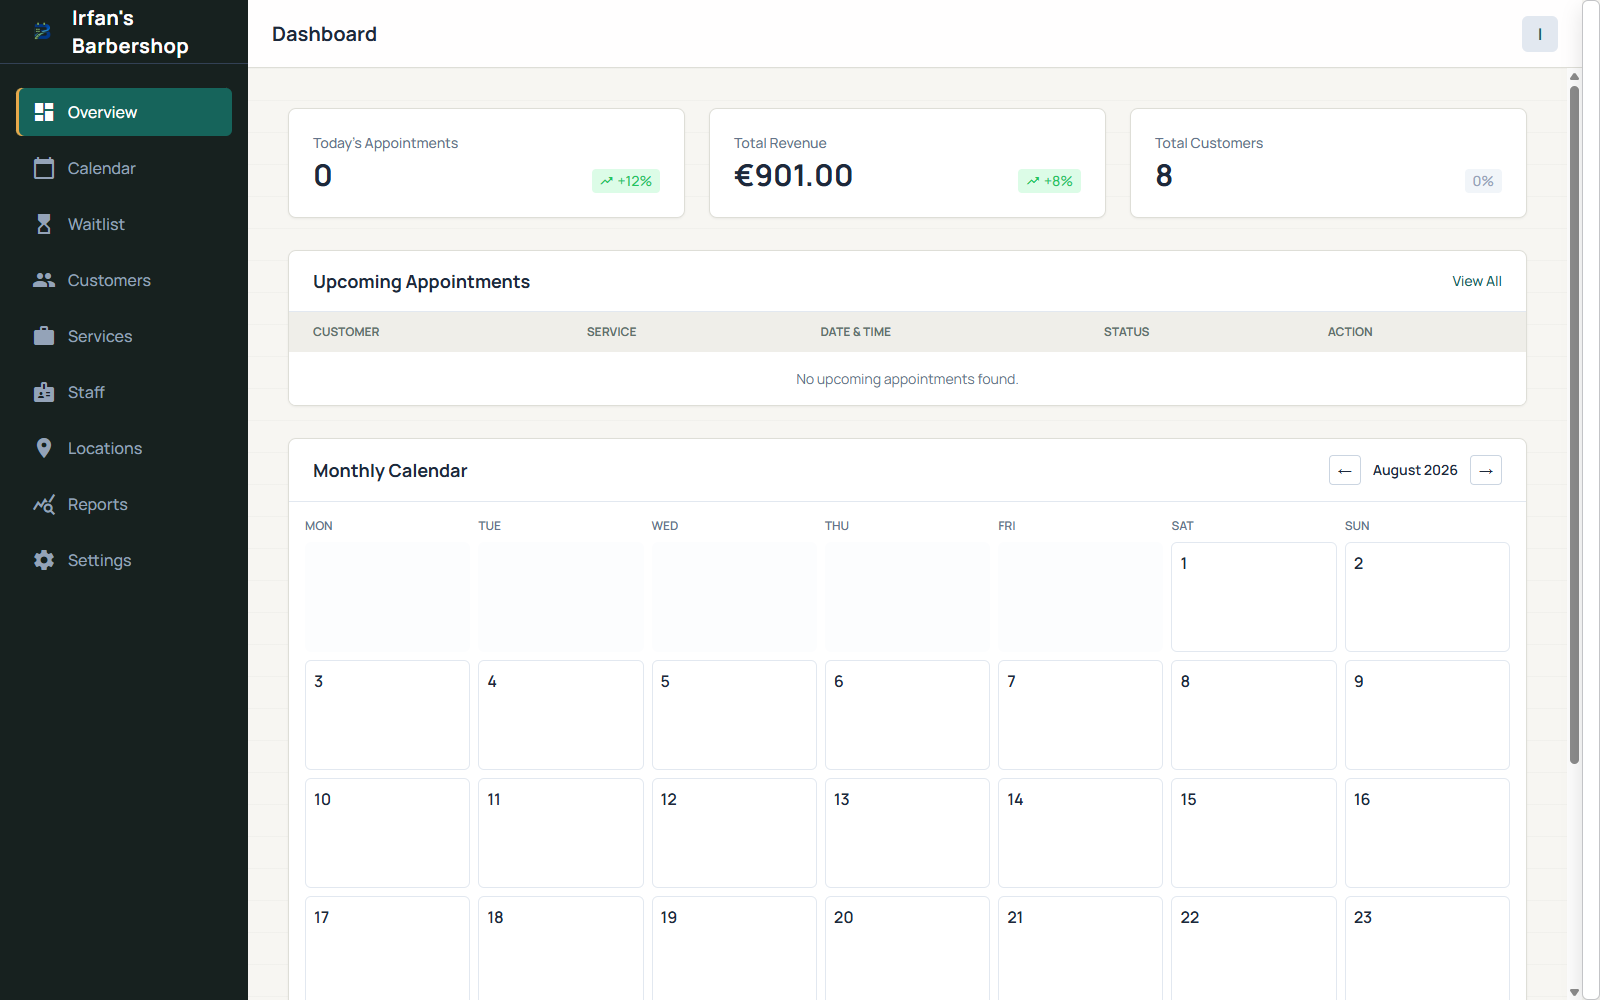Click the Today's Appointments card label
This screenshot has width=1600, height=1000.
pyautogui.click(x=385, y=143)
